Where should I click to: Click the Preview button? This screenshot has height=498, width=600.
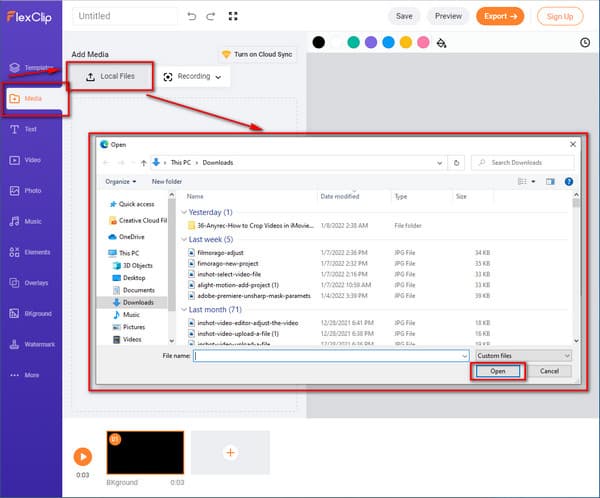[x=448, y=16]
